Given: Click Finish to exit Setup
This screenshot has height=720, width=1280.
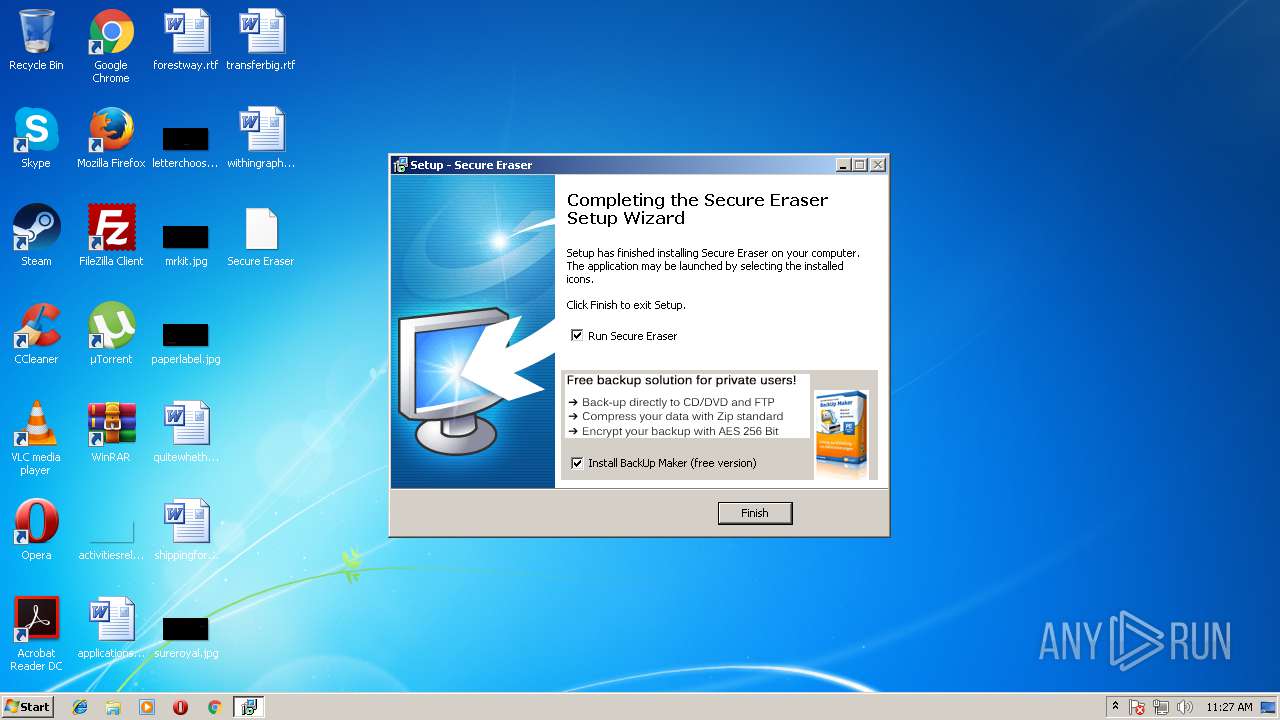Looking at the screenshot, I should (755, 513).
